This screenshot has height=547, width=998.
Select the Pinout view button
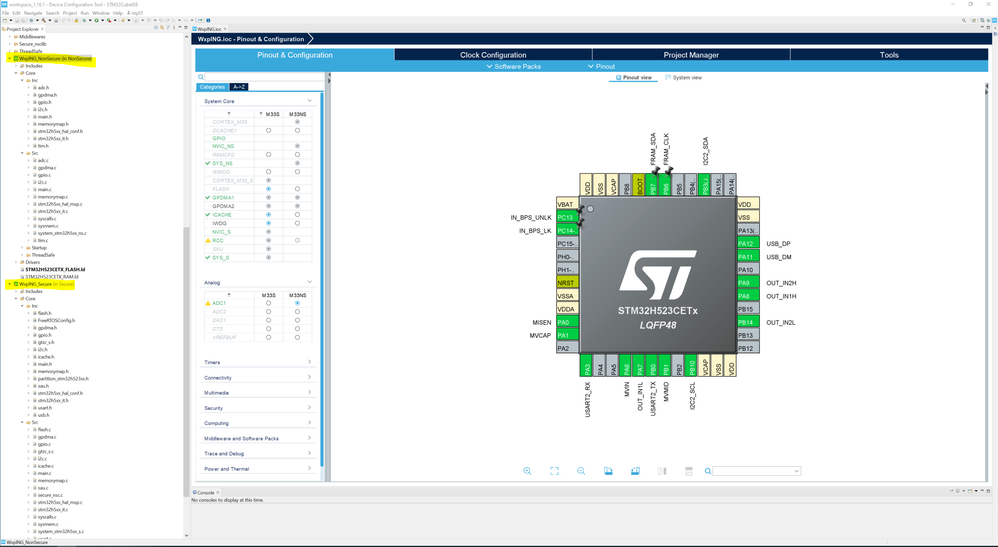pyautogui.click(x=634, y=78)
